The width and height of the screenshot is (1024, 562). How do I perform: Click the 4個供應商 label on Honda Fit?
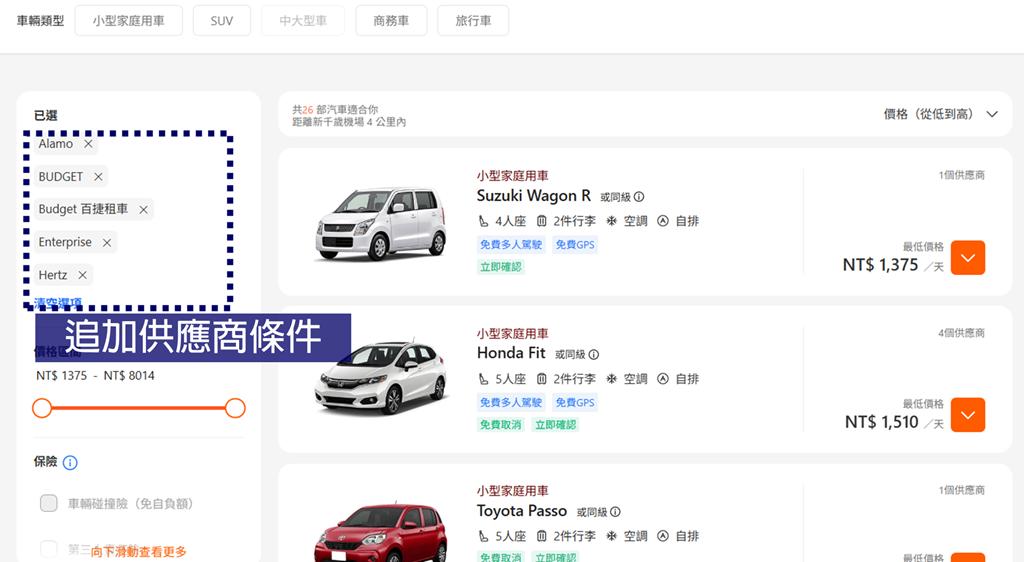point(961,333)
